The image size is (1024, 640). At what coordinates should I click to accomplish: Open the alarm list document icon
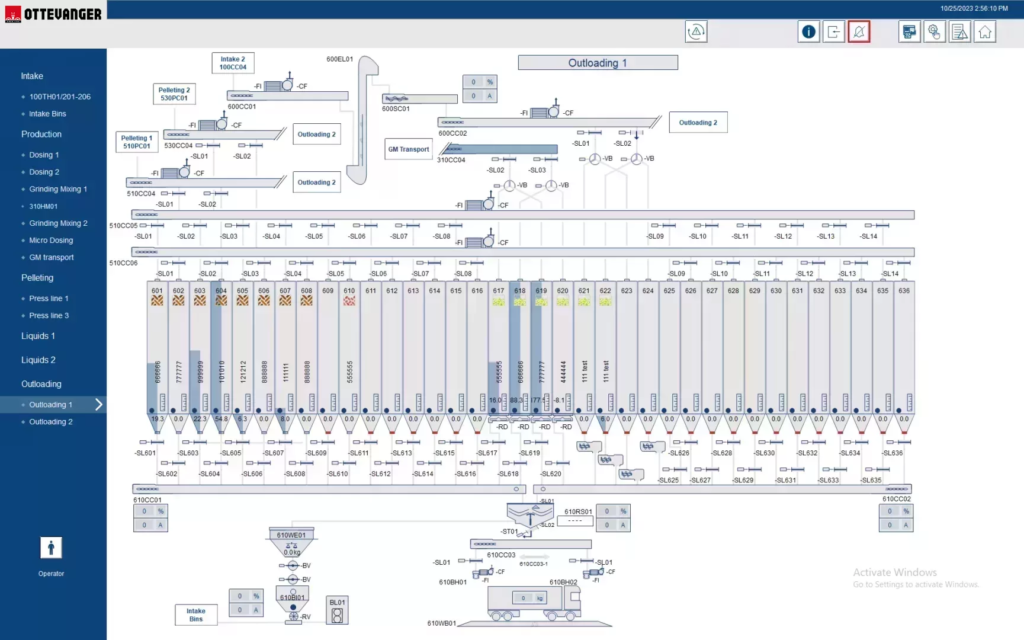(960, 32)
